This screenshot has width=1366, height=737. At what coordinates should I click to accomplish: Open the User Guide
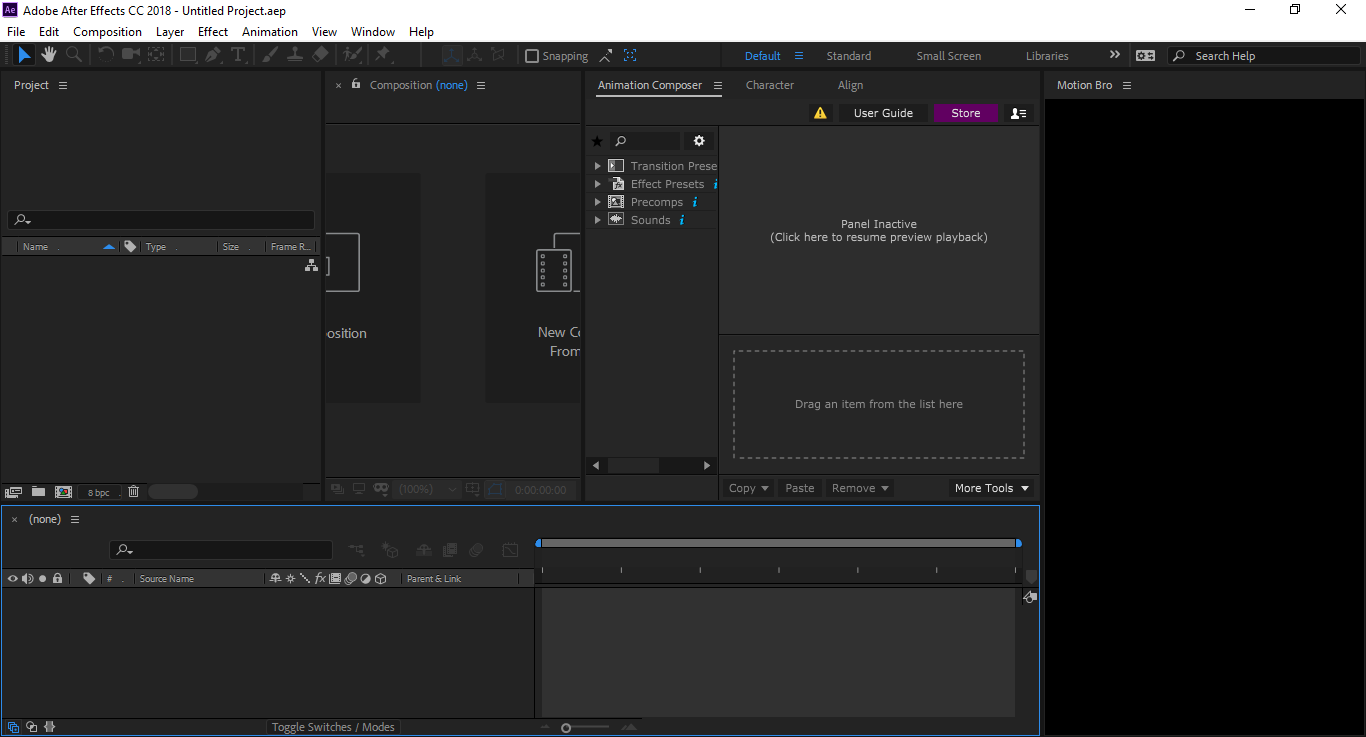pos(883,113)
